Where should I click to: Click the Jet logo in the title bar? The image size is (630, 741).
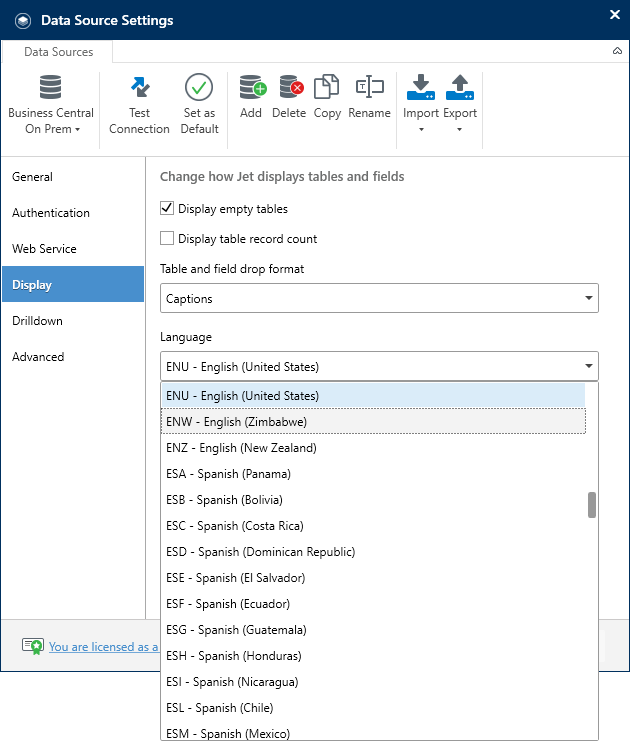23,21
